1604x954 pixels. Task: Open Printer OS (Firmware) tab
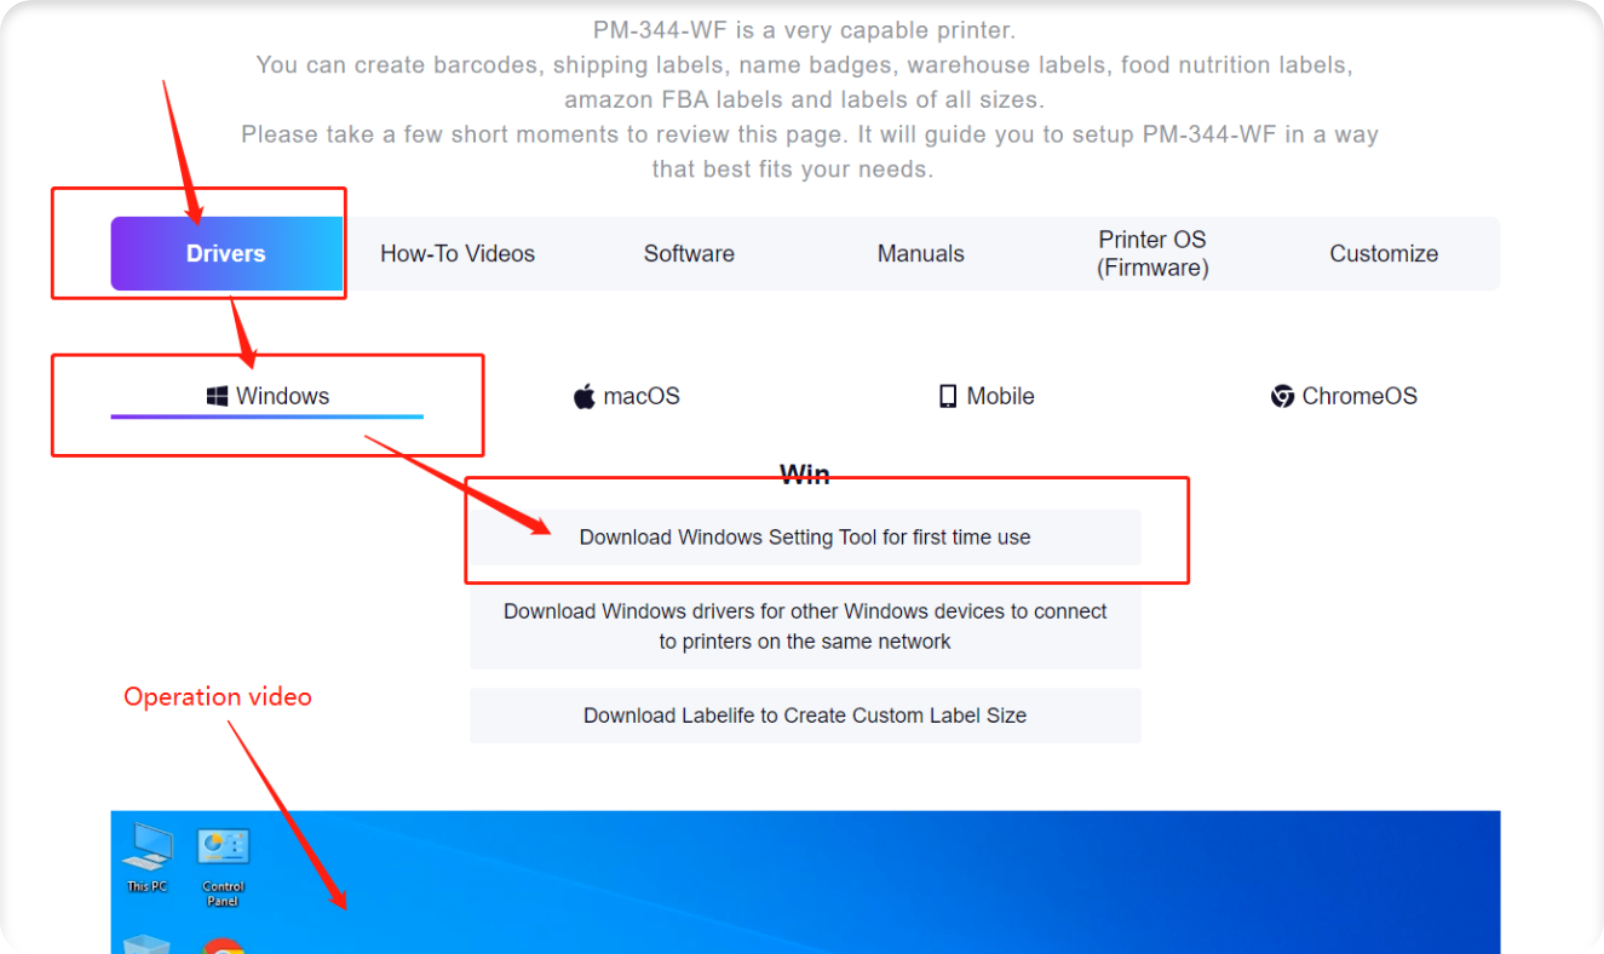(1152, 254)
